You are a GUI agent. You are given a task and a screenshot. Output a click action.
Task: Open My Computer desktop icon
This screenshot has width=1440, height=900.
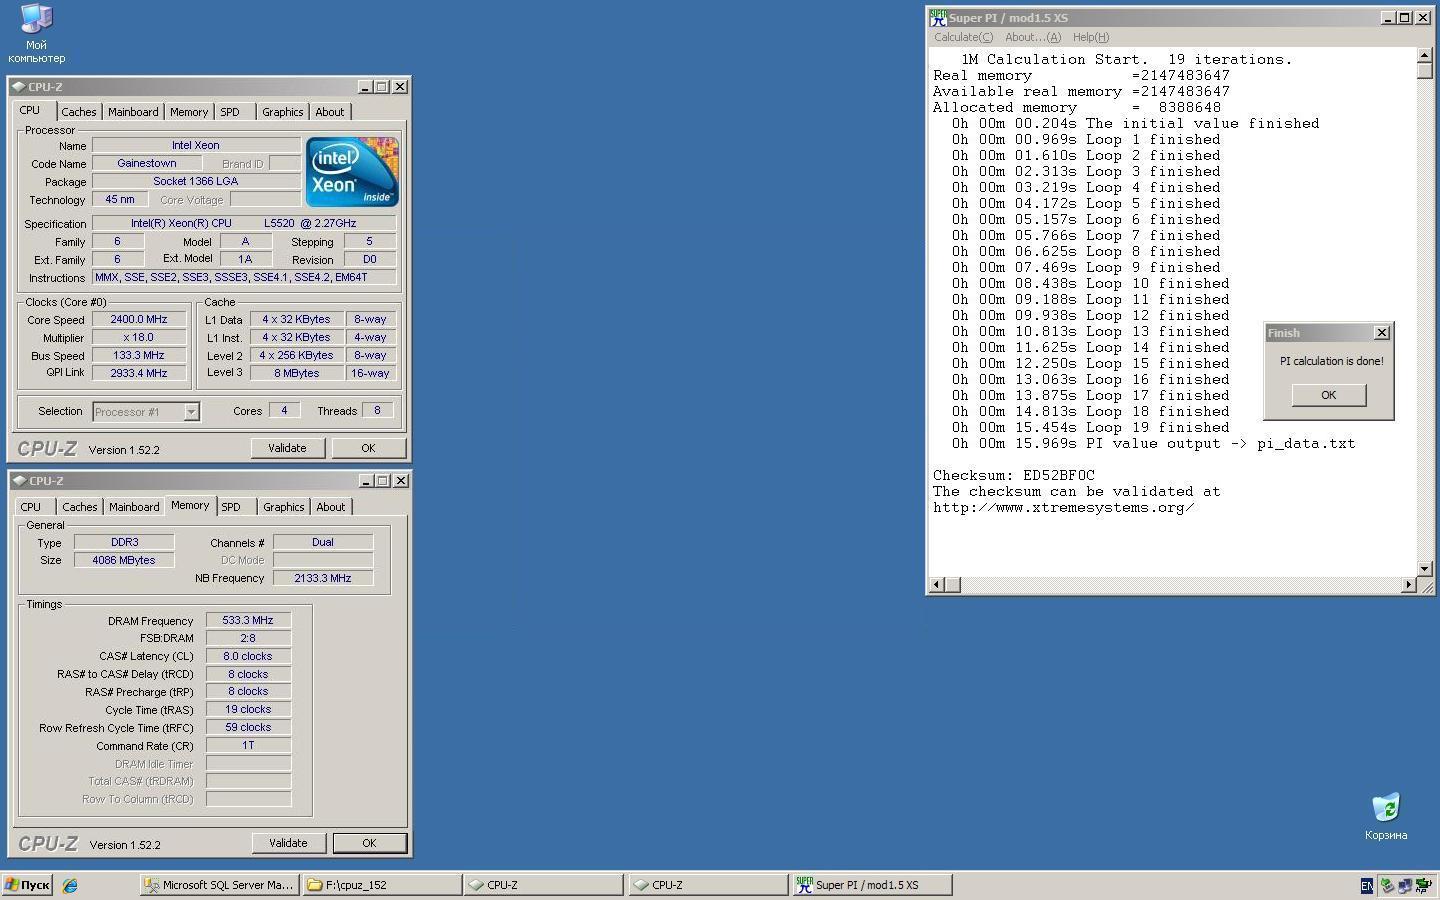coord(36,33)
